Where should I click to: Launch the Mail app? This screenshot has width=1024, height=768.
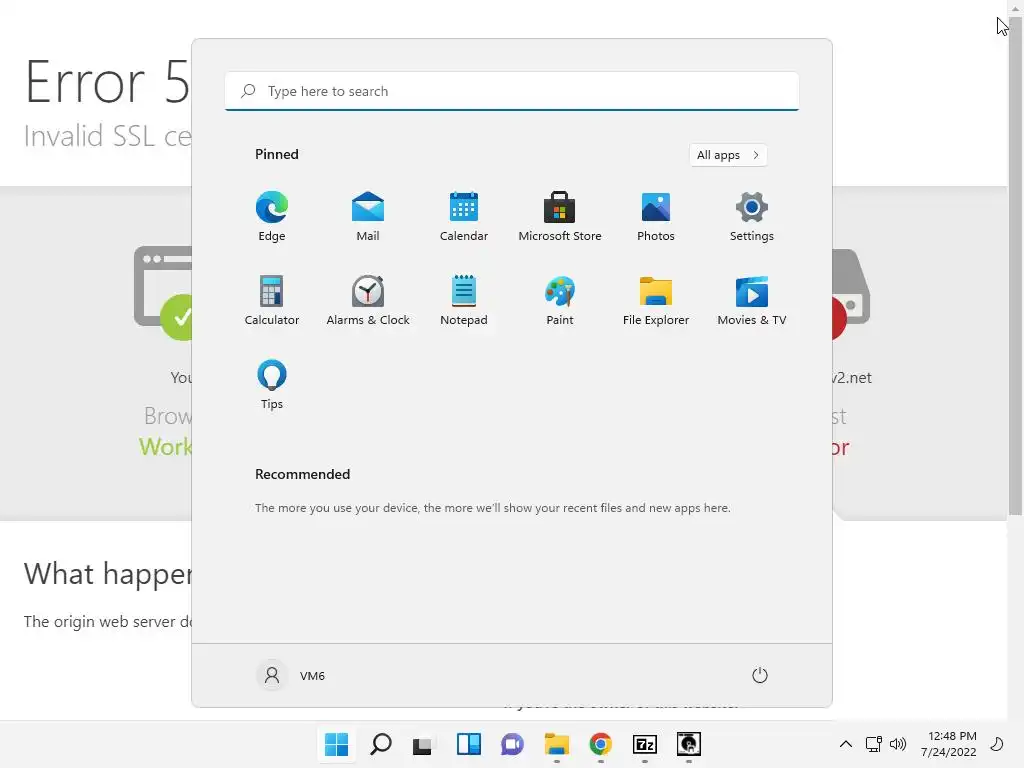368,216
